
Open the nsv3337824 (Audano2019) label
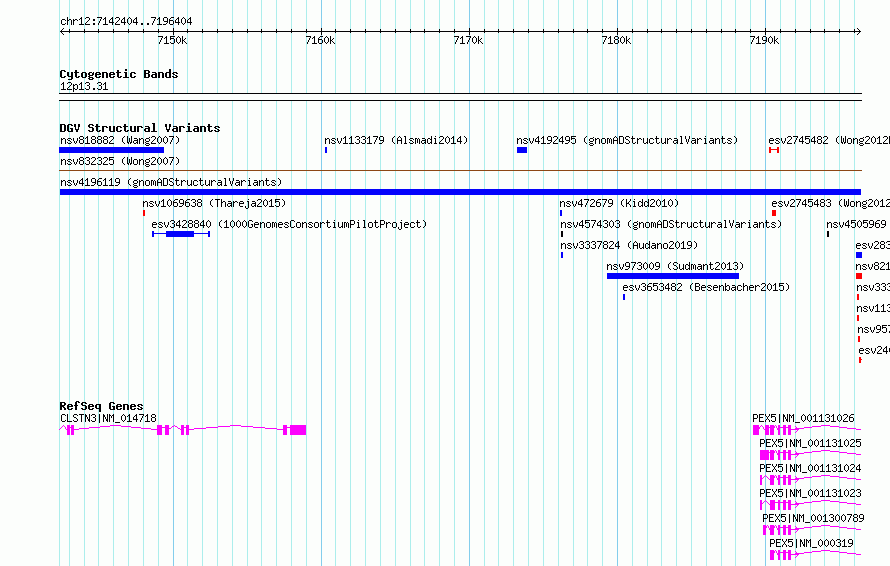[x=629, y=245]
